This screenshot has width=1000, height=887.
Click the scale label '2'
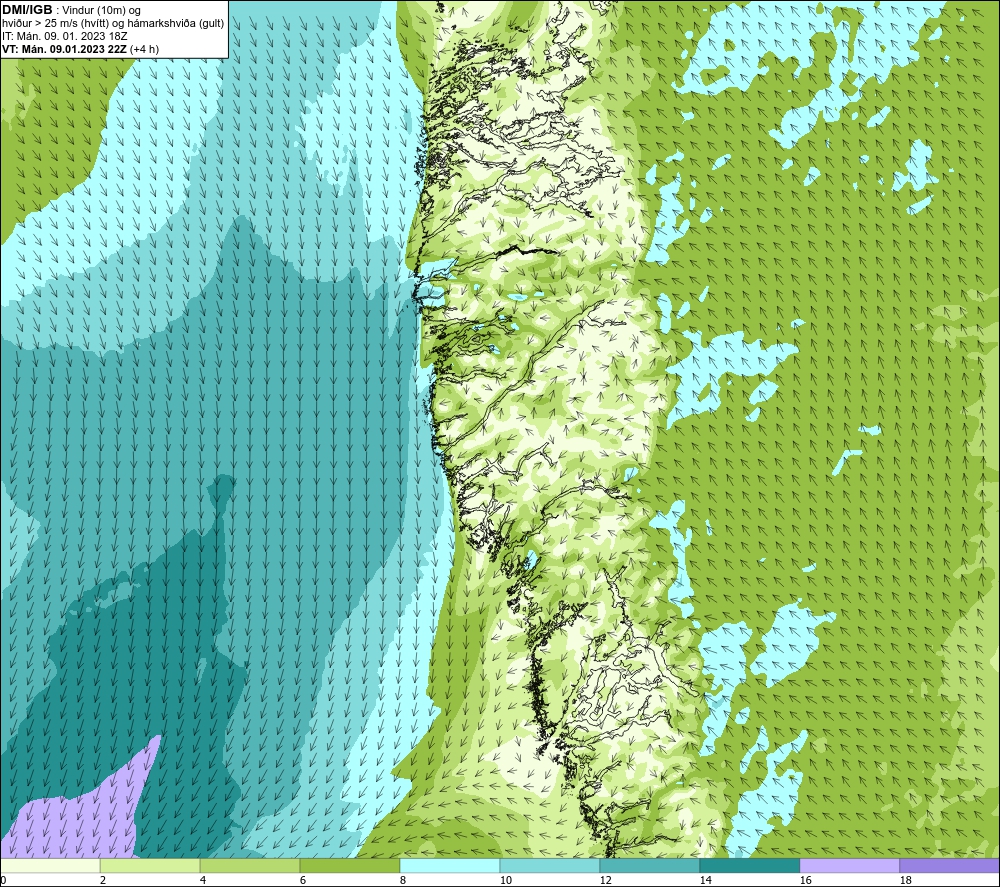point(103,880)
